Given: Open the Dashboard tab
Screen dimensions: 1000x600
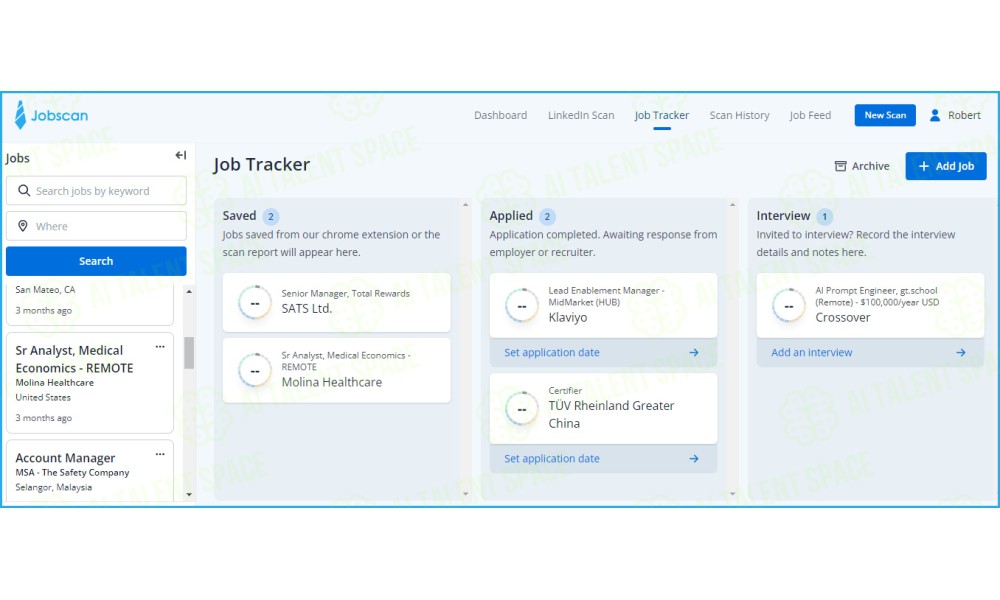Looking at the screenshot, I should coord(501,115).
